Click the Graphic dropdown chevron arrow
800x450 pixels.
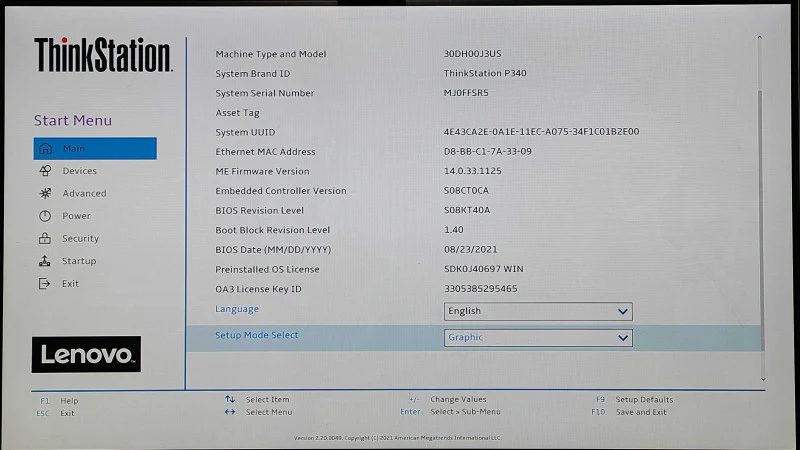622,338
